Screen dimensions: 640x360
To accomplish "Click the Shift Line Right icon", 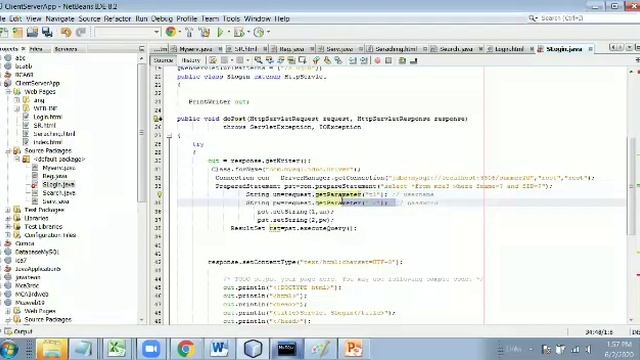I will pos(364,60).
